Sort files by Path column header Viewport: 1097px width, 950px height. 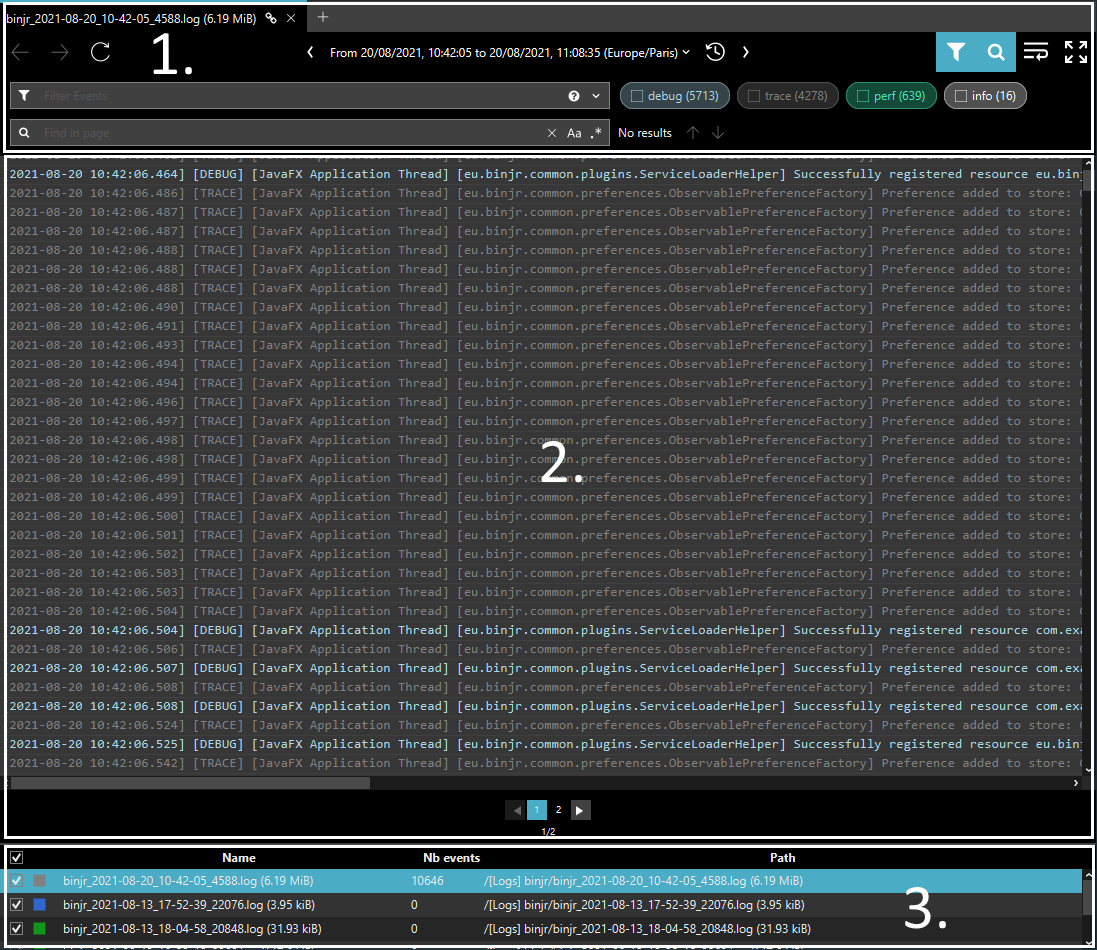click(x=782, y=858)
